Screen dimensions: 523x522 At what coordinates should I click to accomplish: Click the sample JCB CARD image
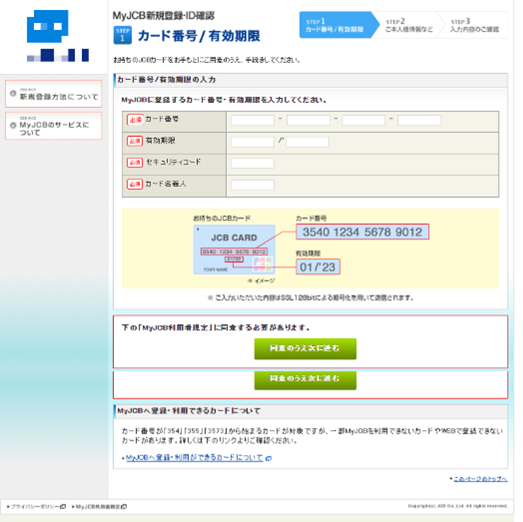pos(234,249)
